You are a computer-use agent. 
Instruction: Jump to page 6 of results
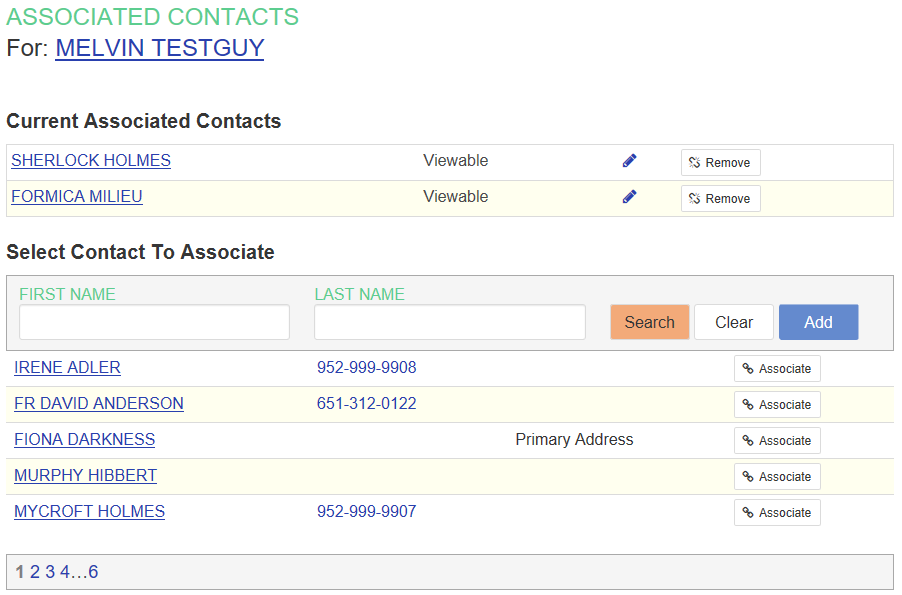(x=93, y=572)
